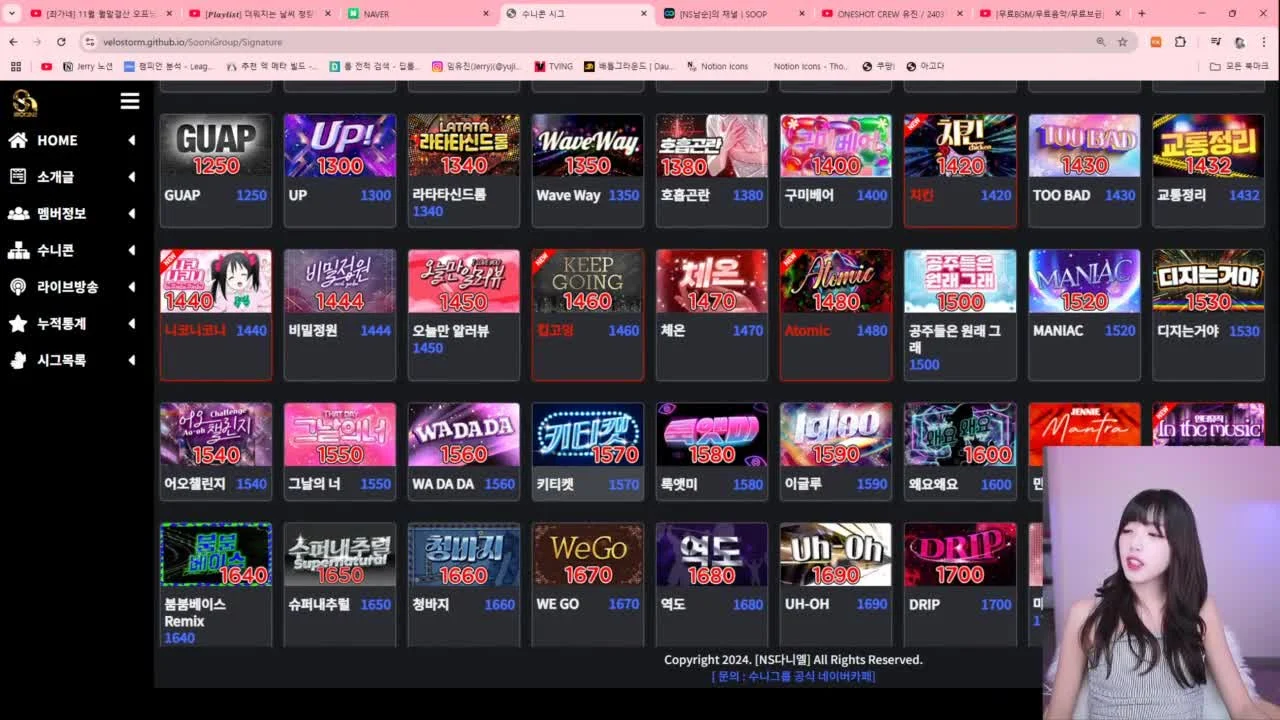
Task: Click the HOME house icon
Action: coord(18,140)
